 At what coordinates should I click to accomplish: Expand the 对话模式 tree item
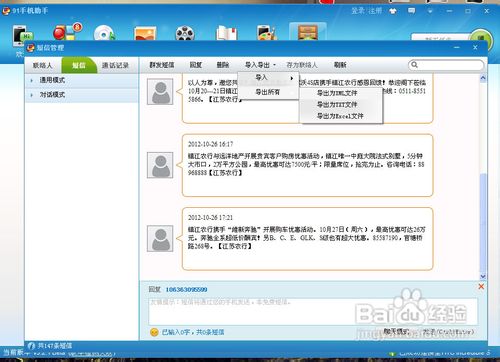coord(32,95)
